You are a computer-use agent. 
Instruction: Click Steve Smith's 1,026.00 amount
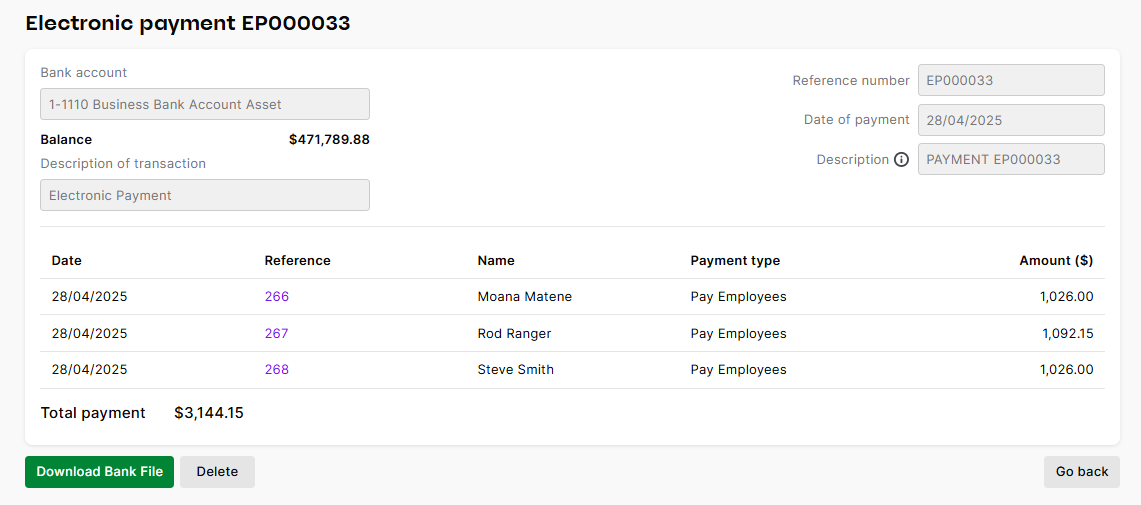(1067, 370)
